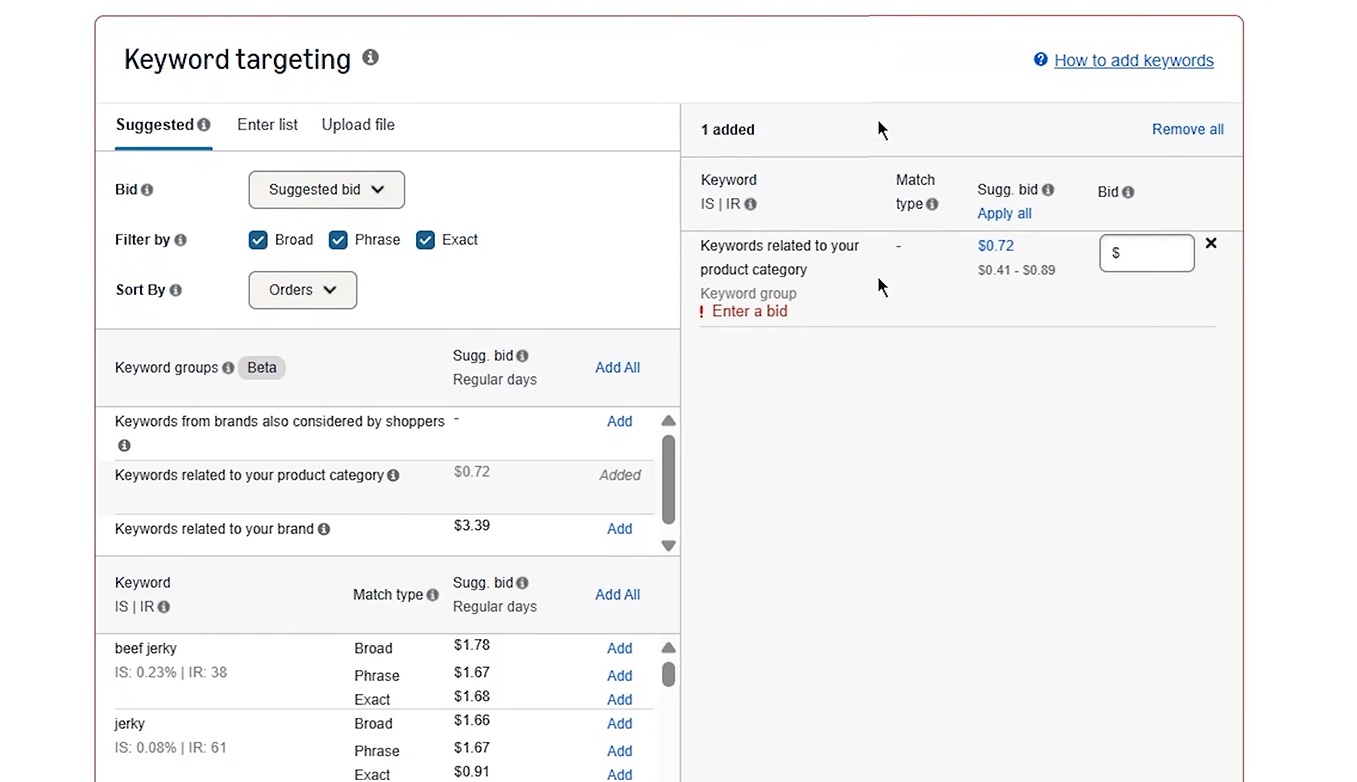The width and height of the screenshot is (1357, 782).
Task: Switch to the Enter list tab
Action: click(267, 125)
